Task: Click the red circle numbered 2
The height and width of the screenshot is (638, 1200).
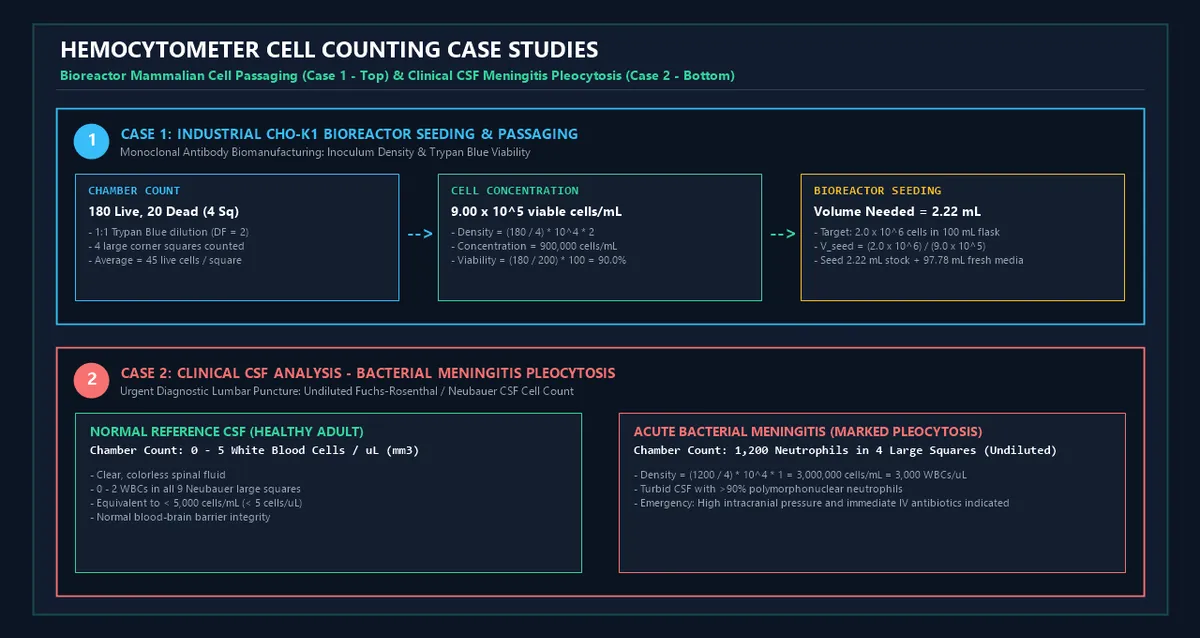Action: click(92, 381)
